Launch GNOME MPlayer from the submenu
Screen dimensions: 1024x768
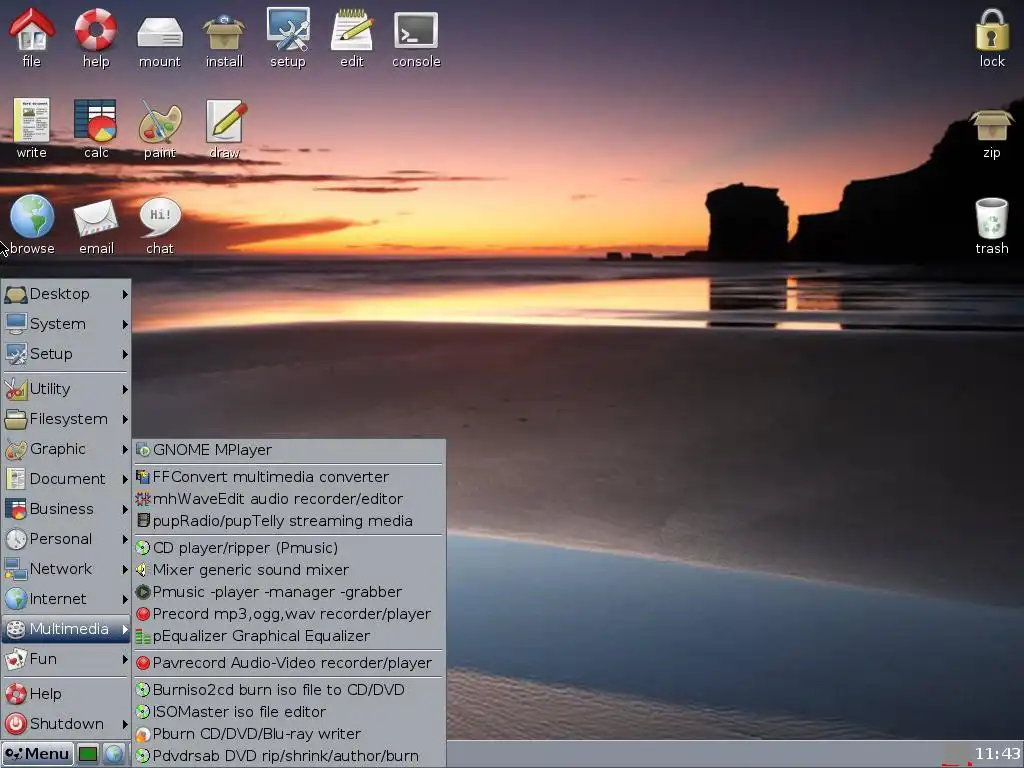(289, 451)
